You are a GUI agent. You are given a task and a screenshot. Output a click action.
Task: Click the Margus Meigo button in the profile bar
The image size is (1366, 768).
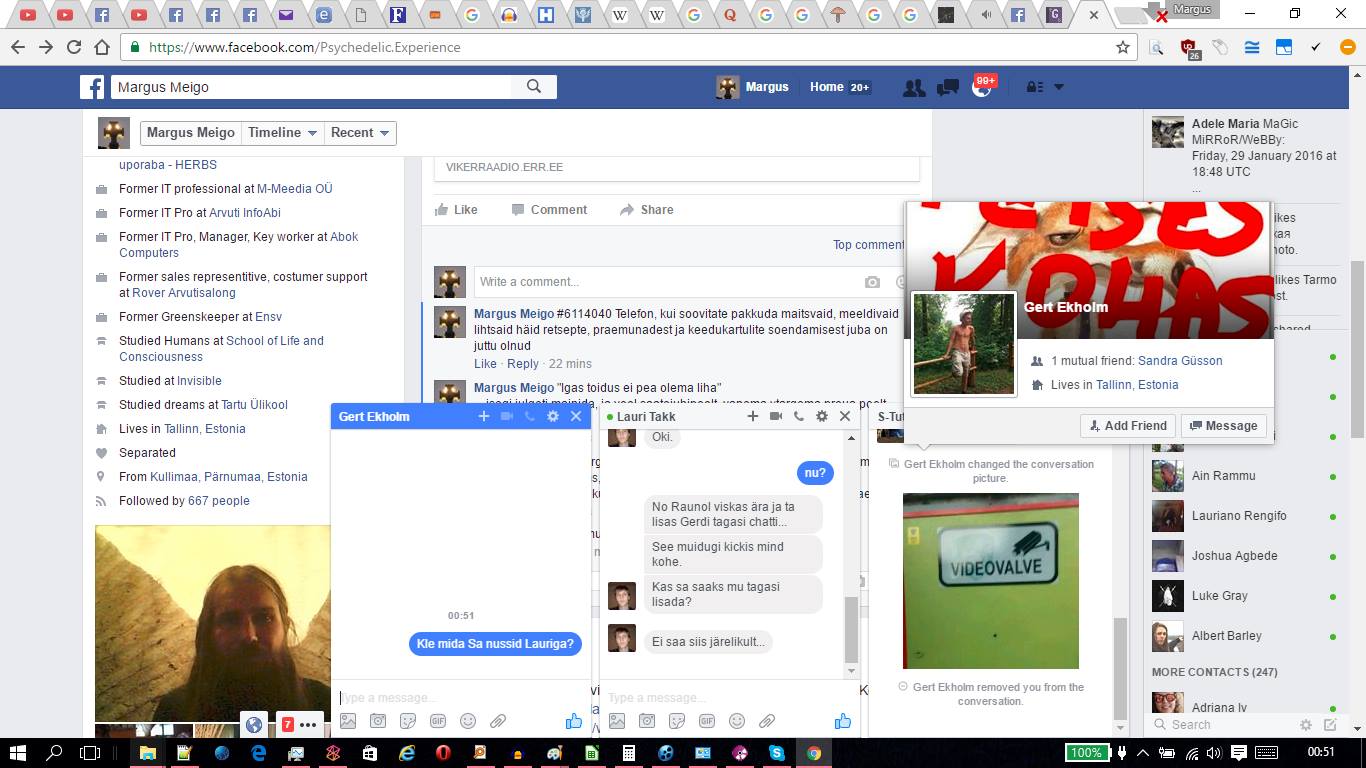pyautogui.click(x=190, y=133)
